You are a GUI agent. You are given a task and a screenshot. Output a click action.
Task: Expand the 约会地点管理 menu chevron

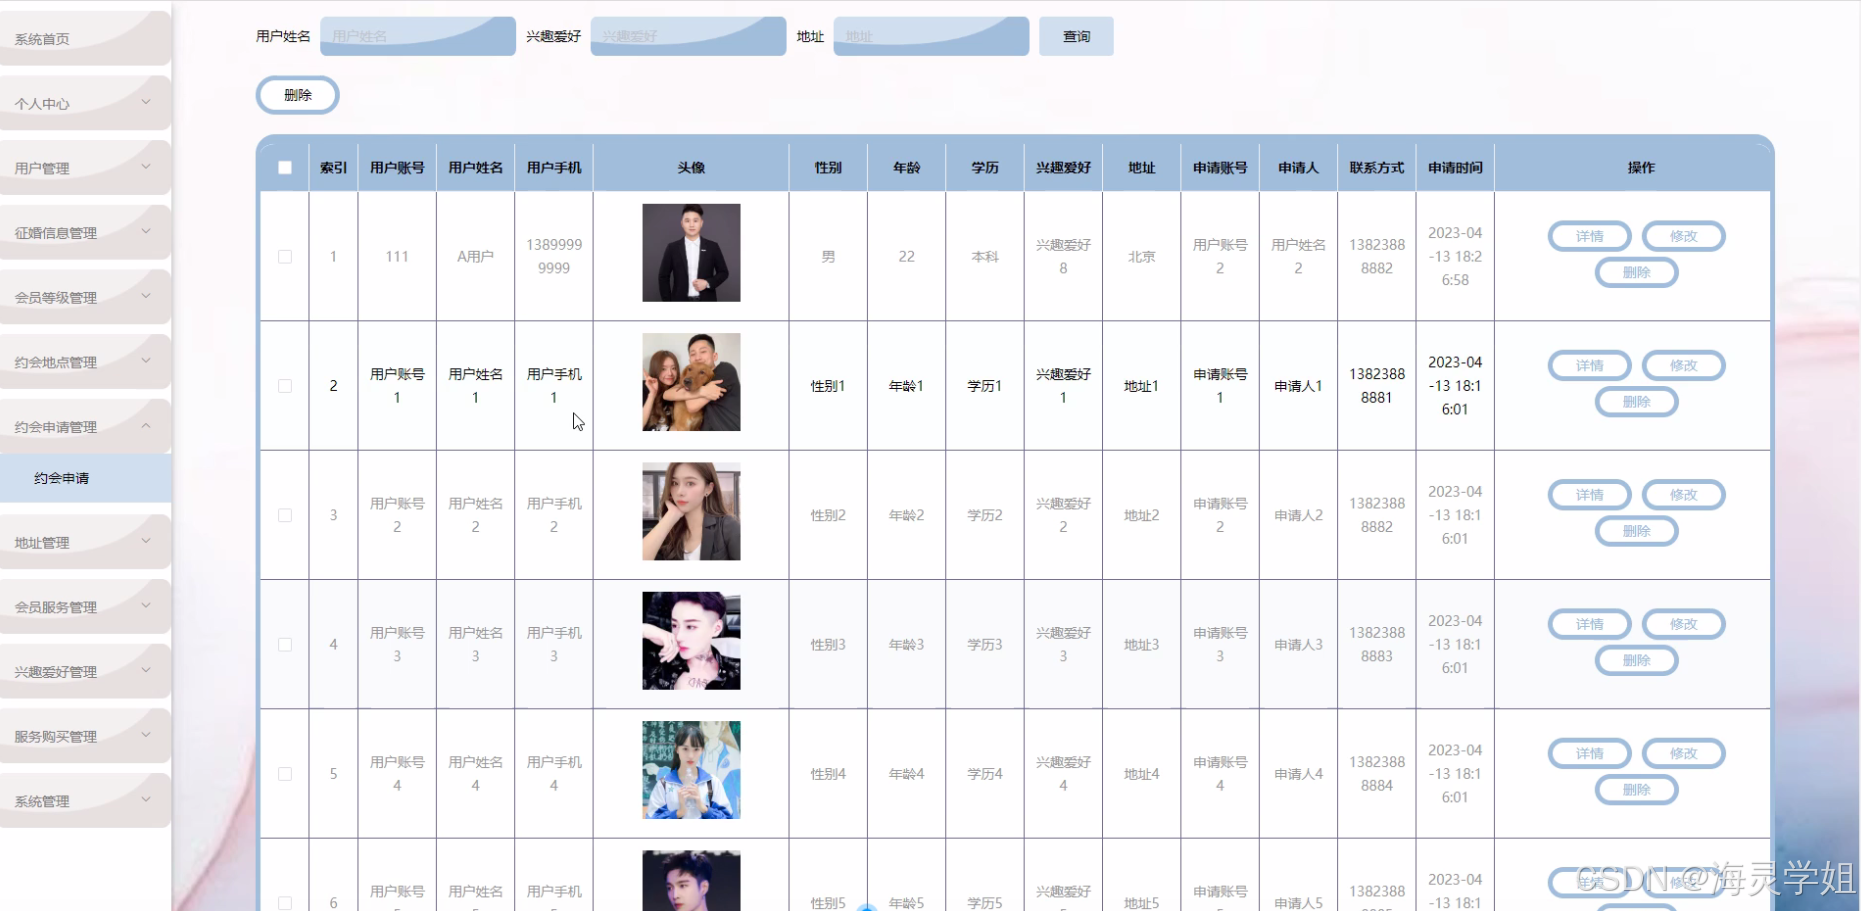(146, 361)
